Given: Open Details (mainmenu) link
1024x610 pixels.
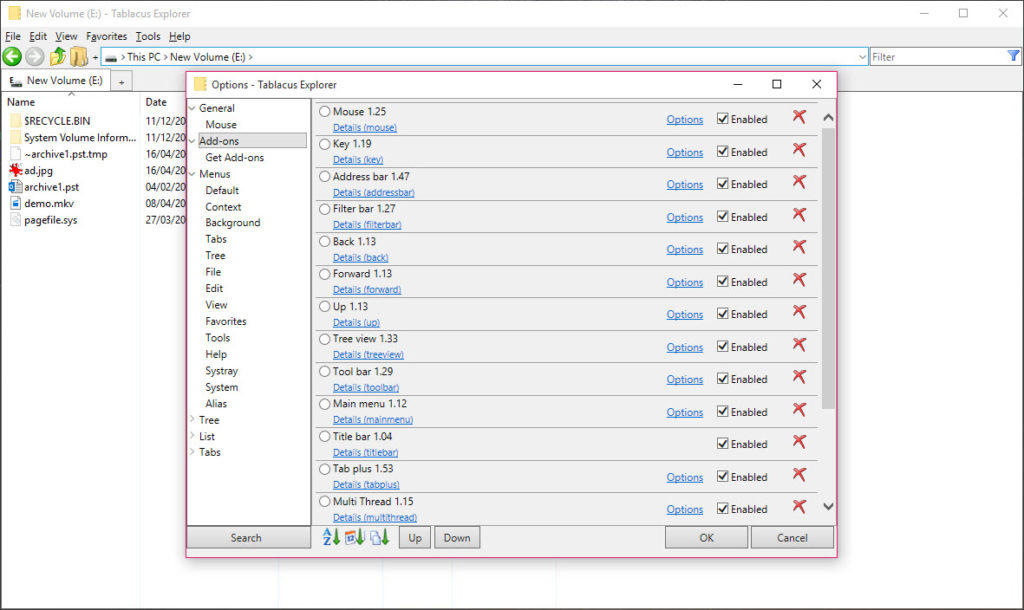Looking at the screenshot, I should coord(373,419).
